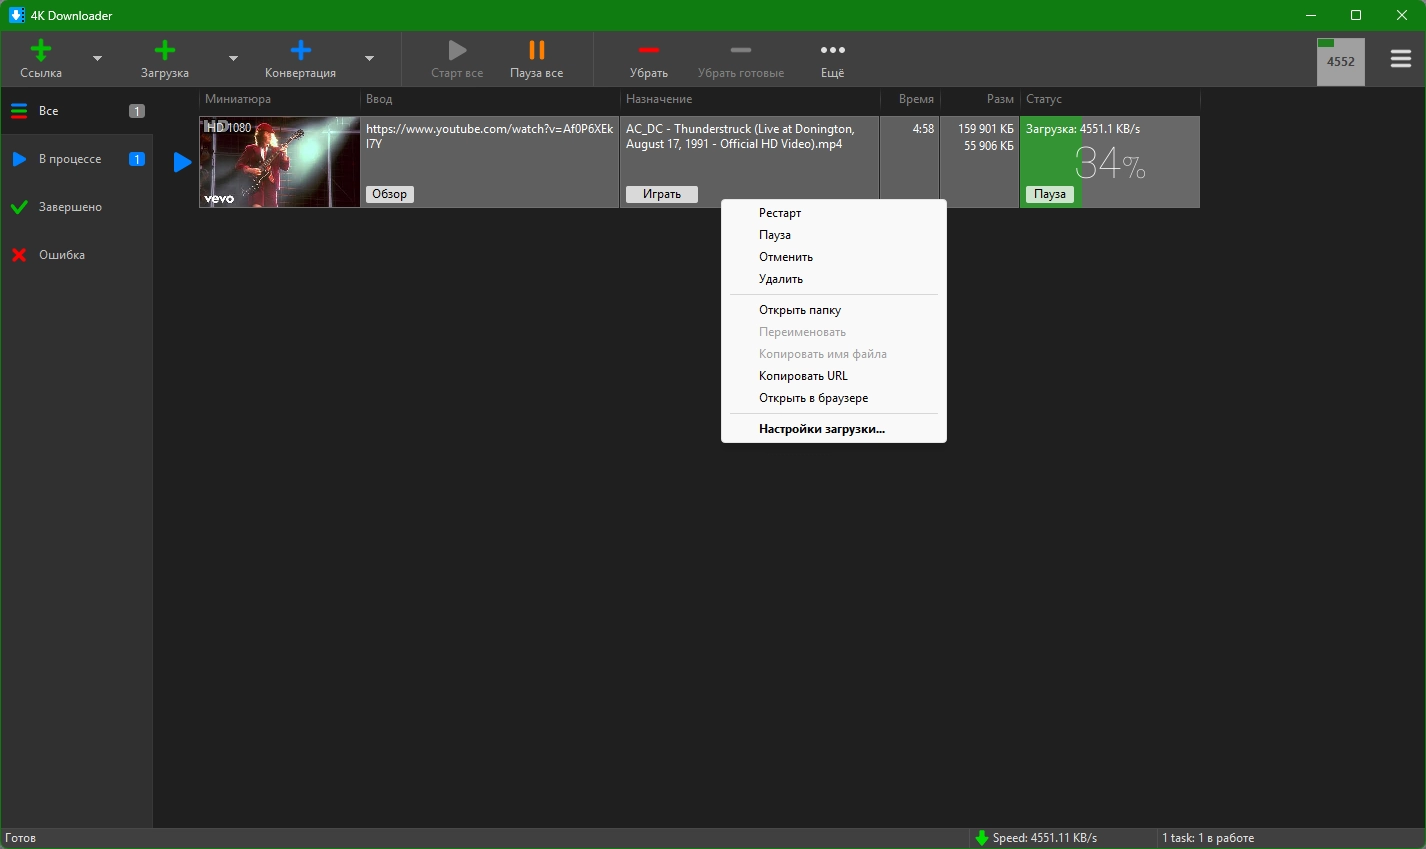This screenshot has height=849, width=1426.
Task: Click the red minus Убрать icon
Action: point(649,50)
